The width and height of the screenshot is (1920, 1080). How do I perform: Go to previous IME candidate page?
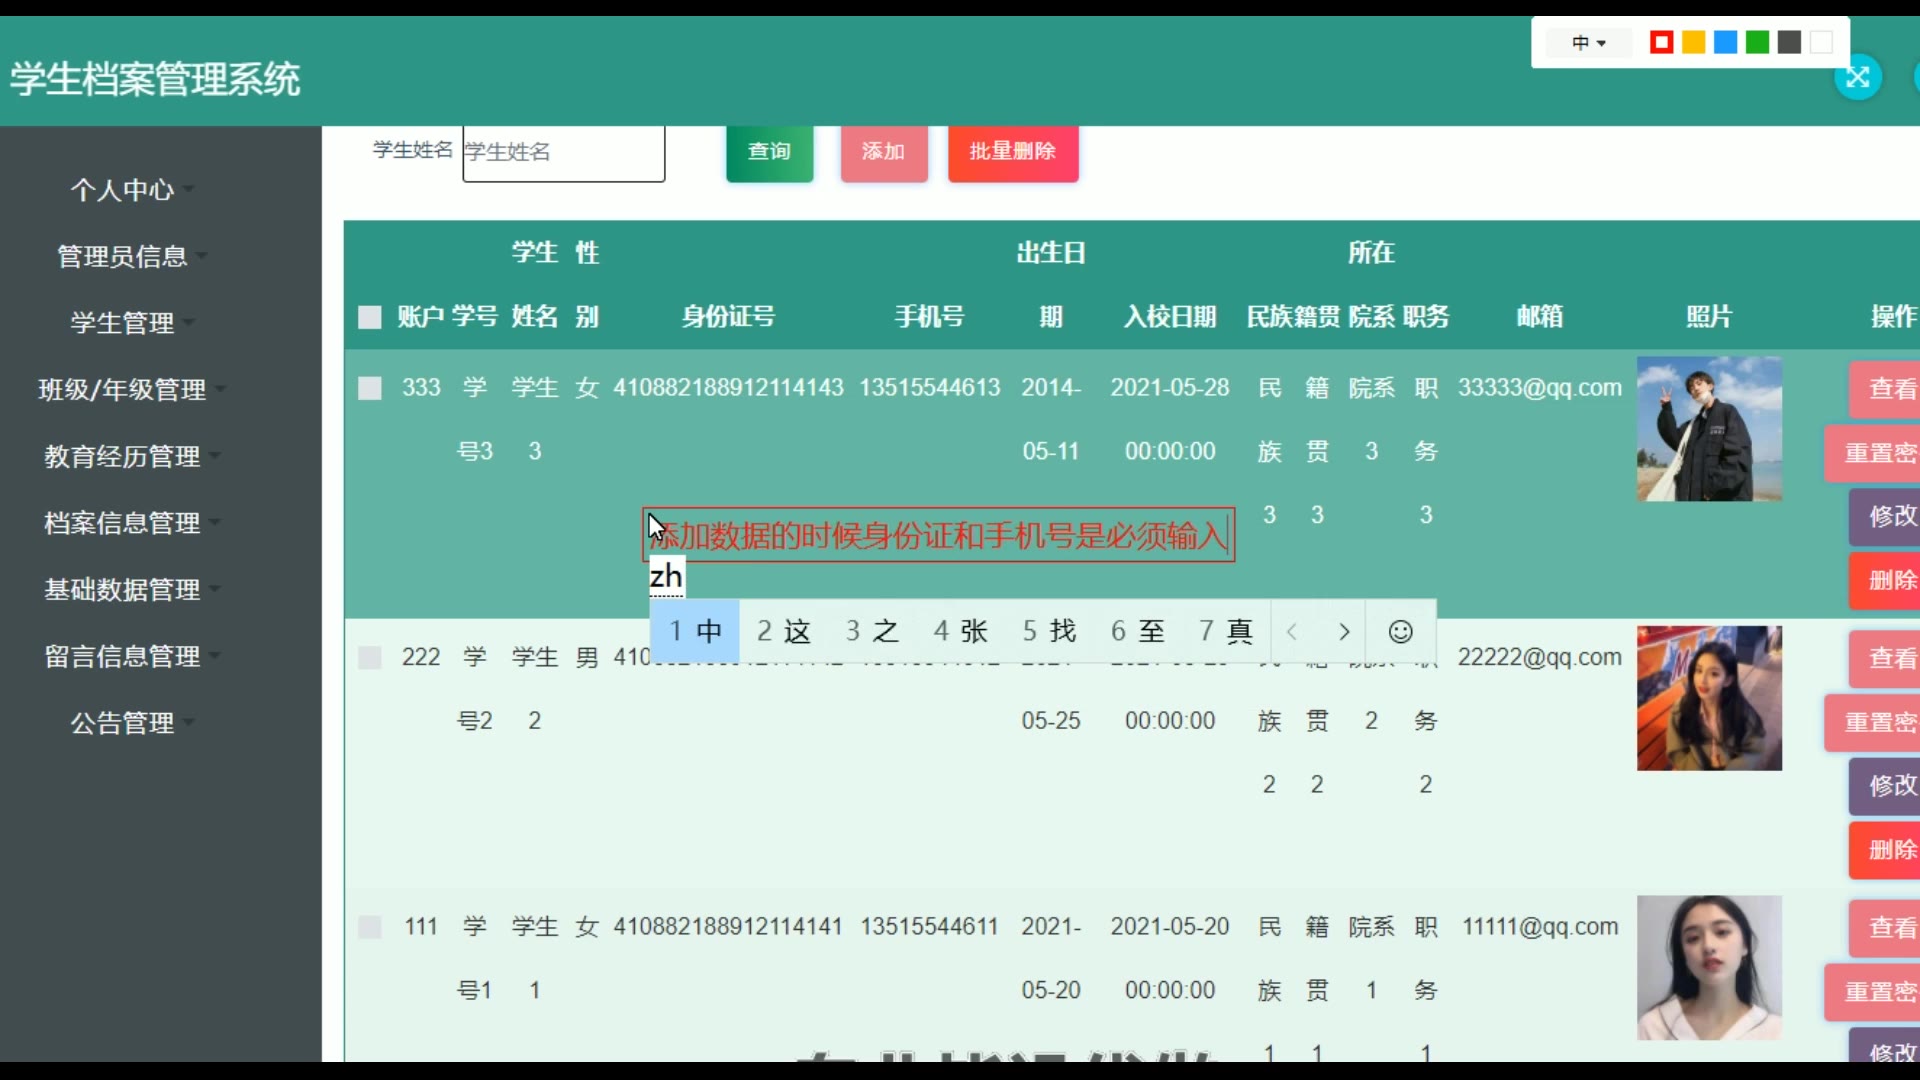click(x=1292, y=631)
